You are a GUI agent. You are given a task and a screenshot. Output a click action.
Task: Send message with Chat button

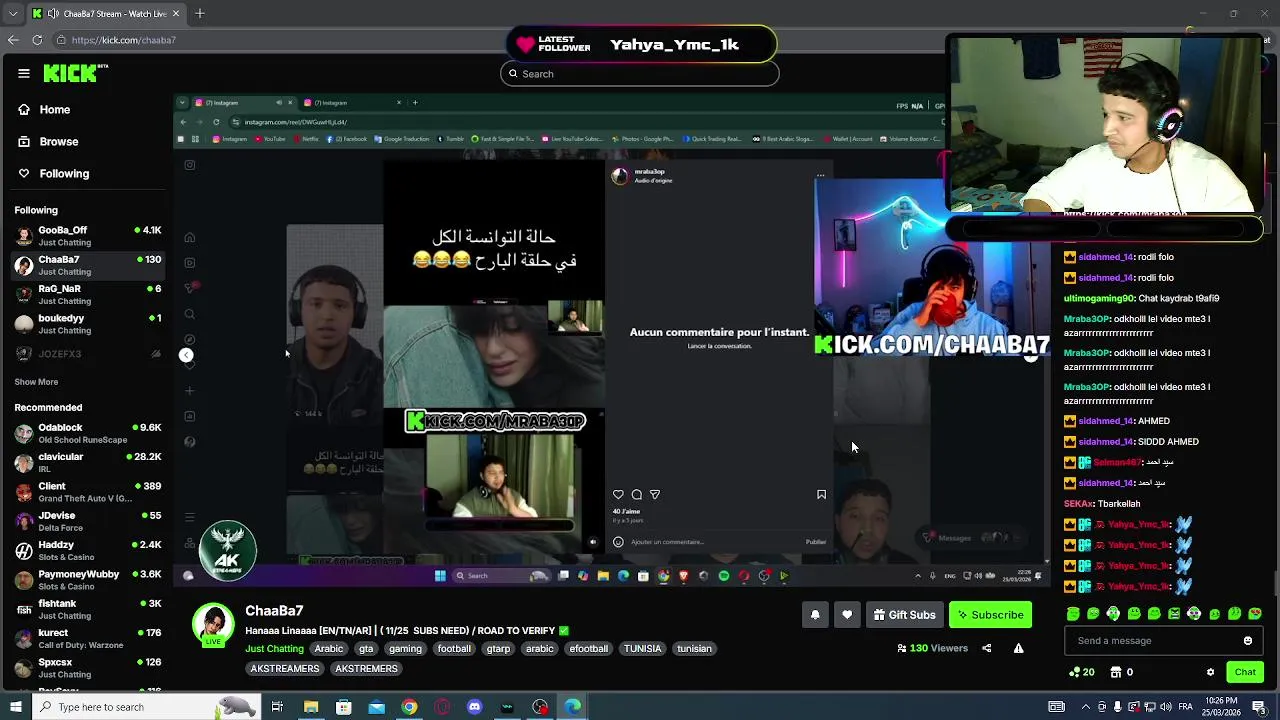pos(1245,672)
